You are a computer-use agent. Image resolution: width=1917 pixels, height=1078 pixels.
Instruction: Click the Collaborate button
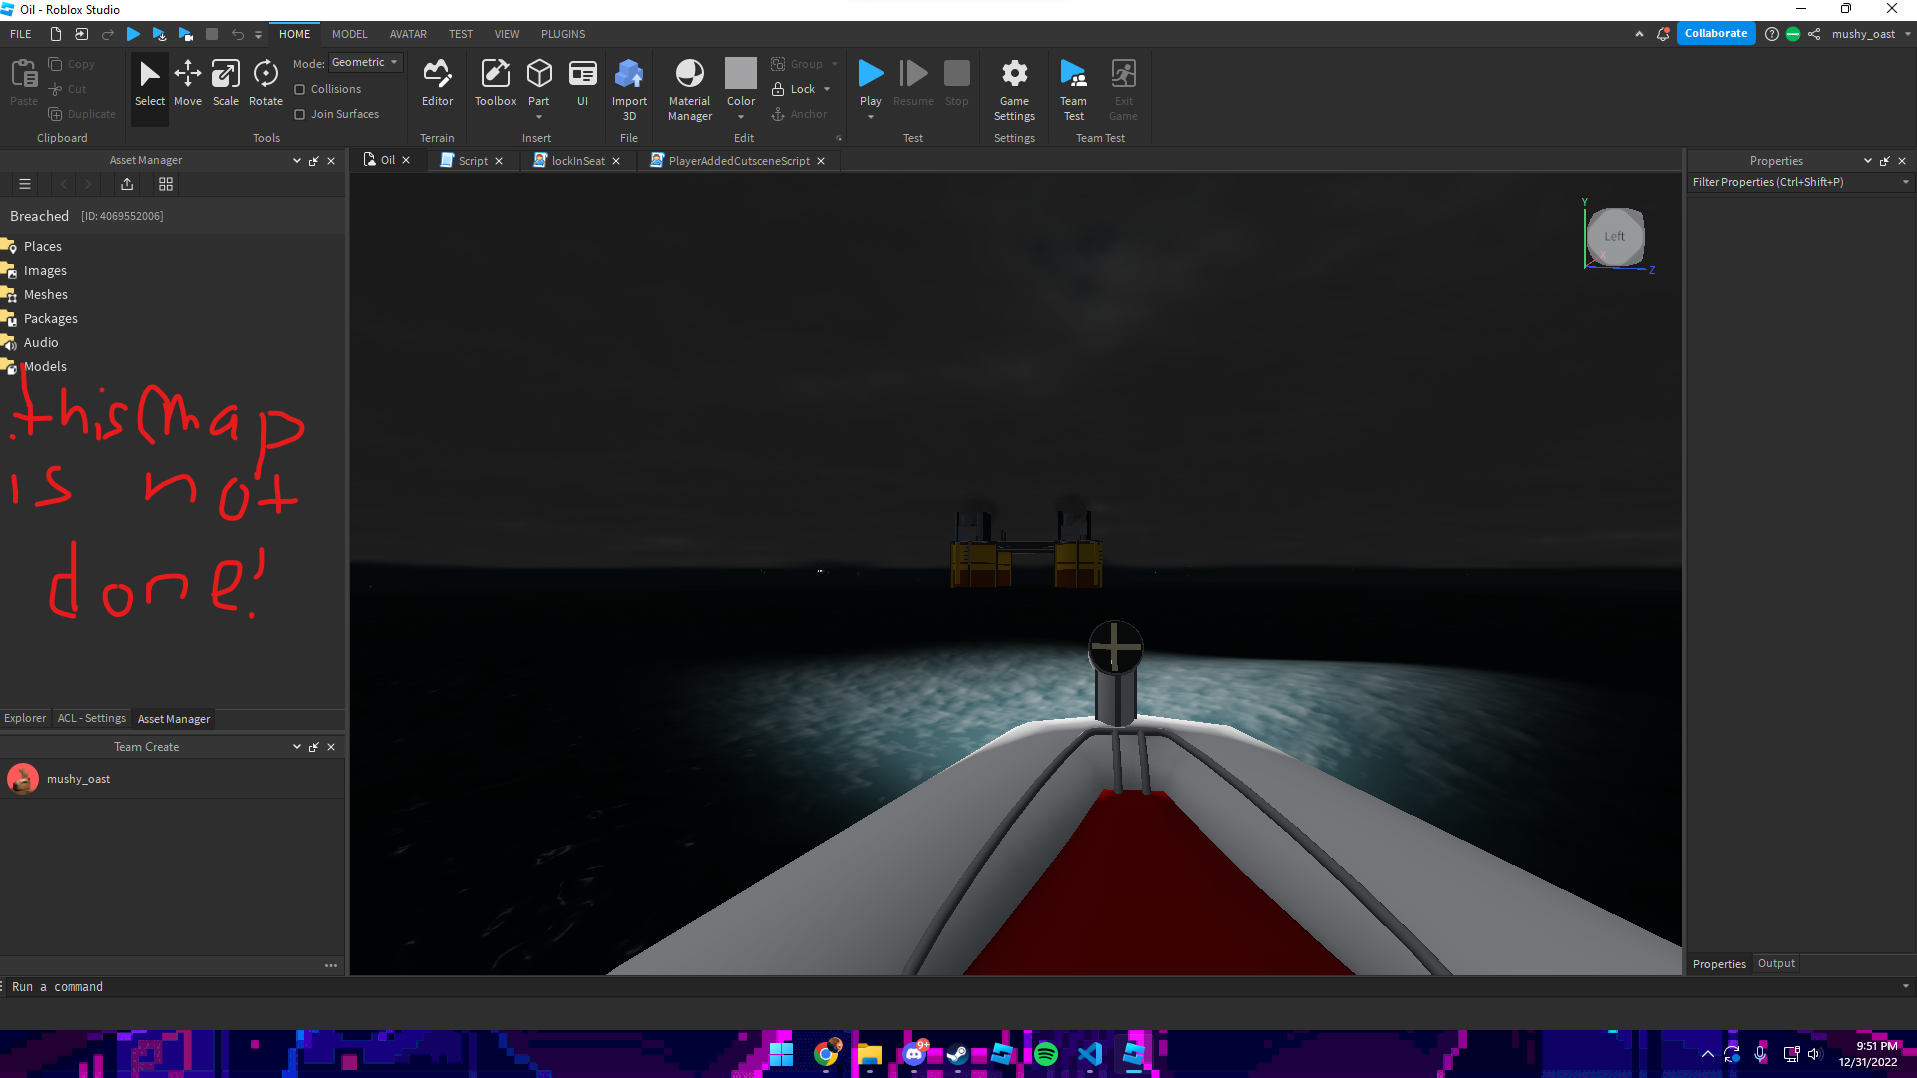1715,34
